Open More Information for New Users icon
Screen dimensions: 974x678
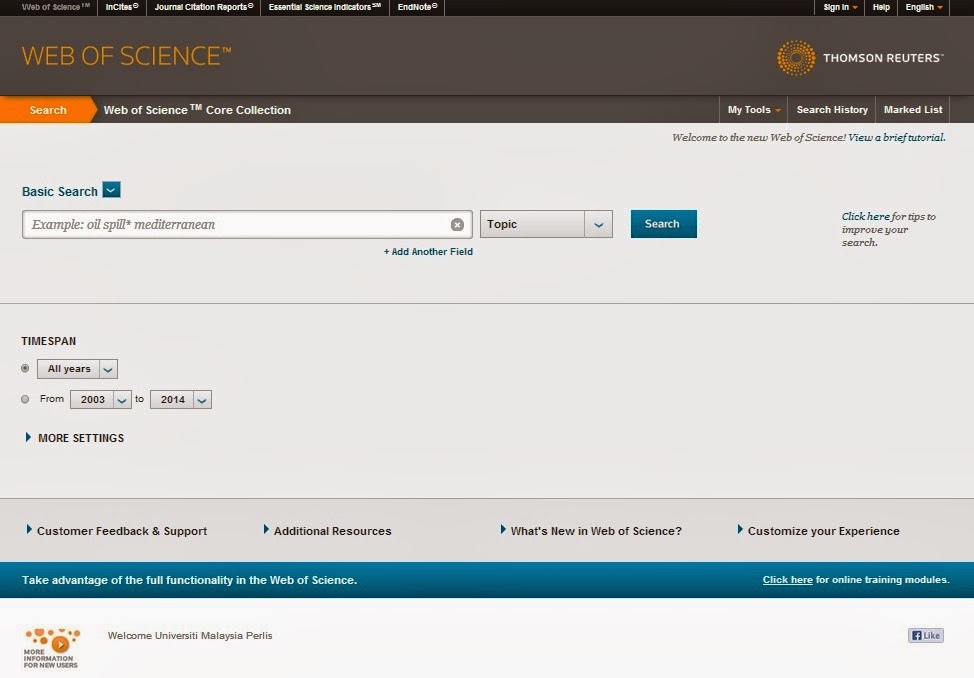click(x=52, y=648)
